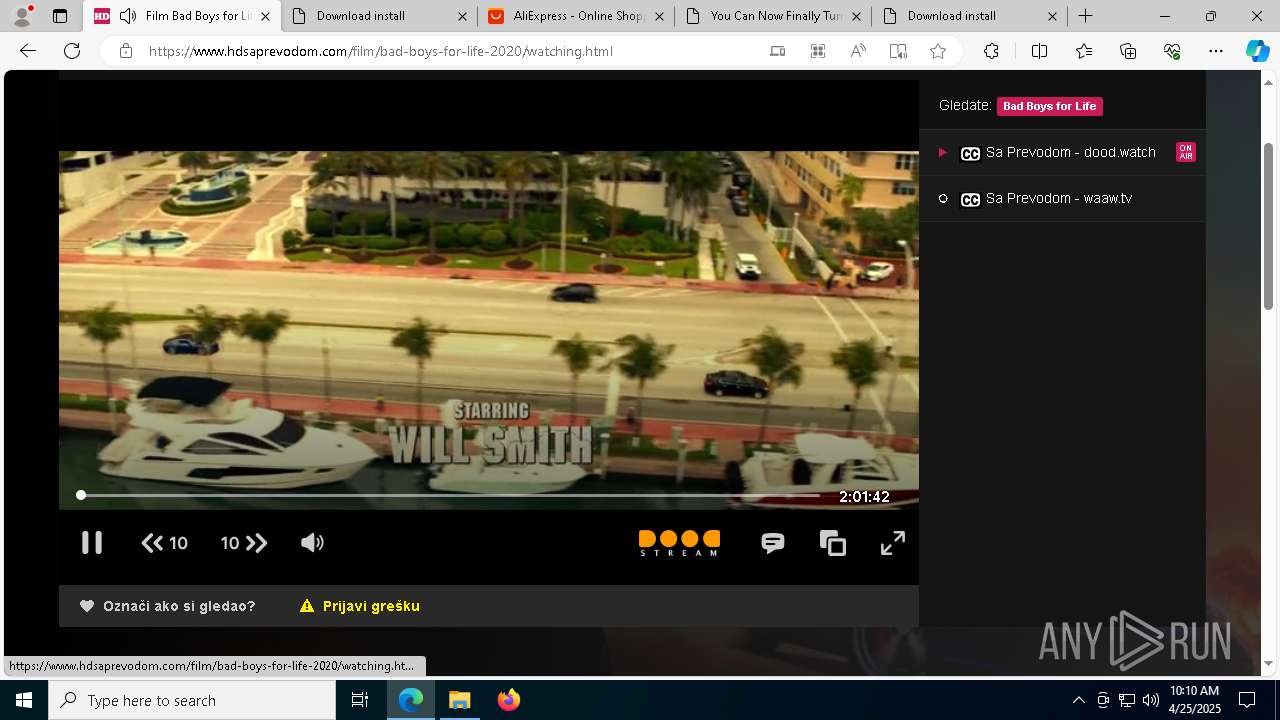Open picture-in-picture overlay icon
Viewport: 1280px width, 720px height.
coord(833,543)
